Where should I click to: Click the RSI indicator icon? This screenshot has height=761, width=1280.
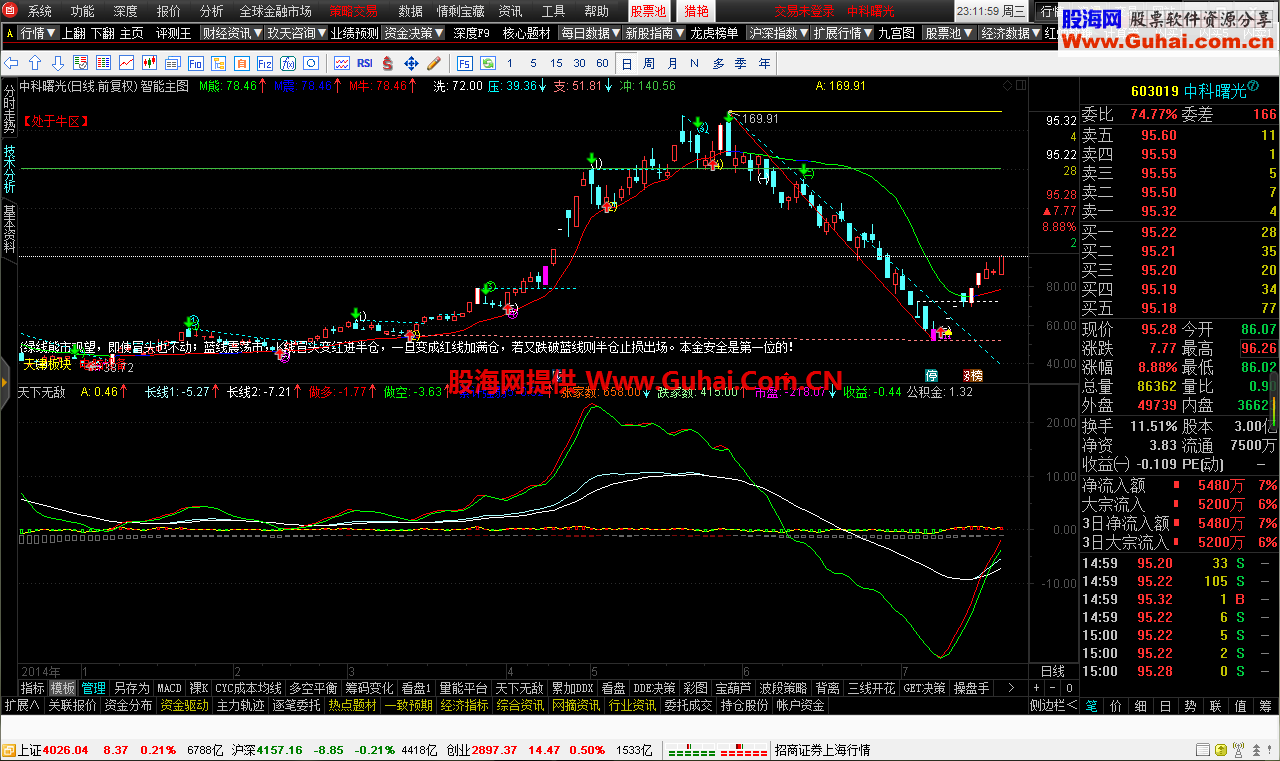tap(365, 63)
